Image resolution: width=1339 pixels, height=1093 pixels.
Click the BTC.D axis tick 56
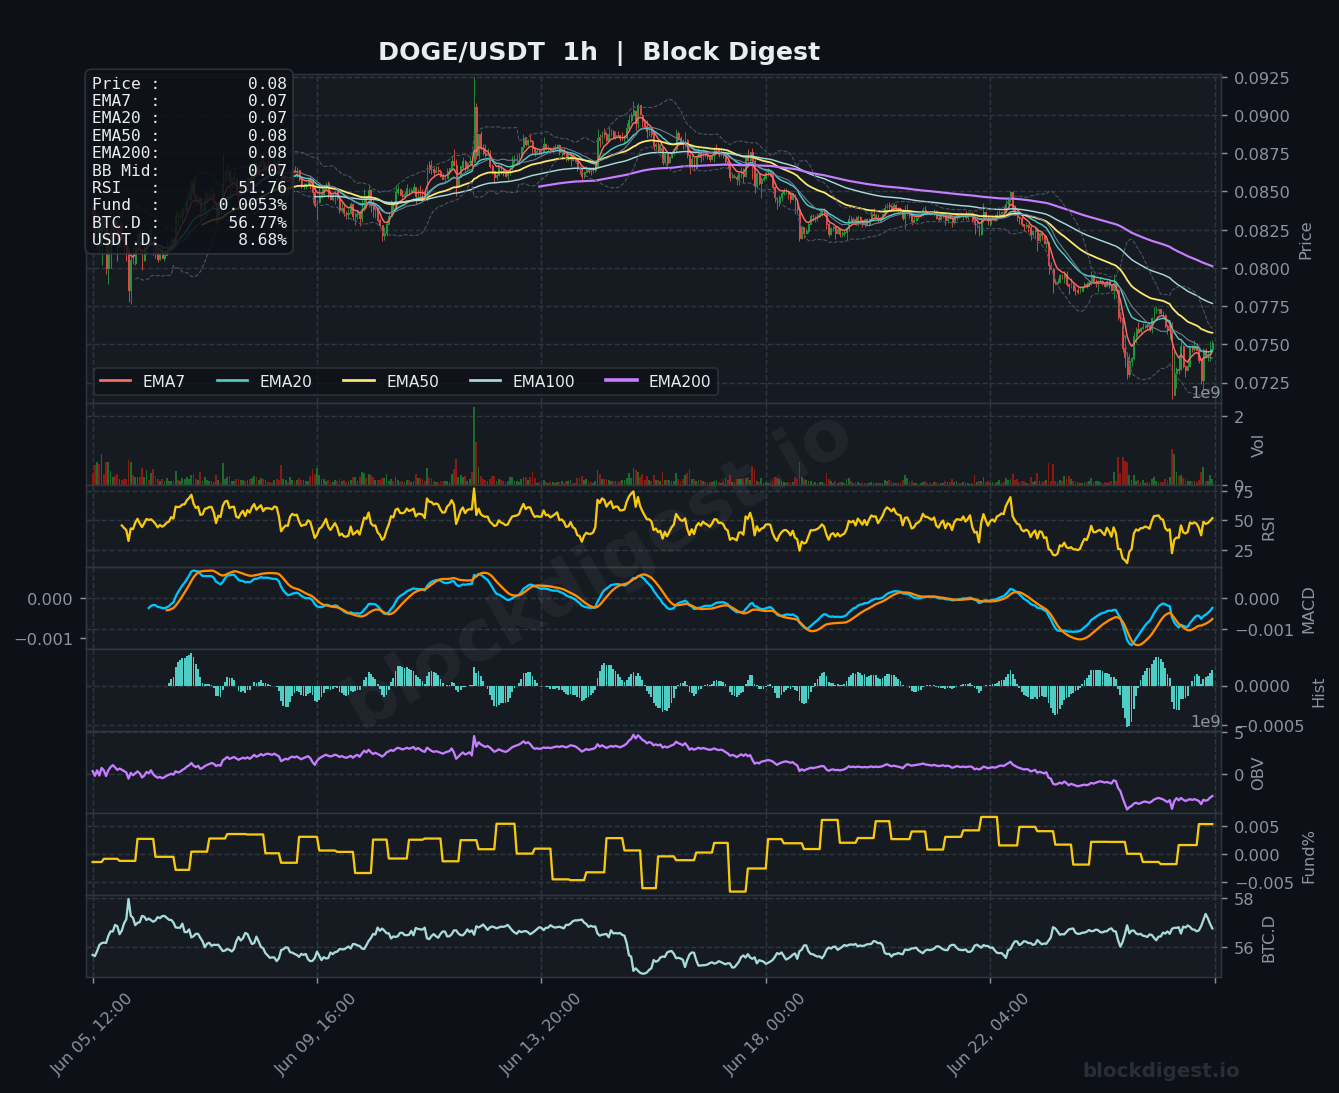(1243, 948)
